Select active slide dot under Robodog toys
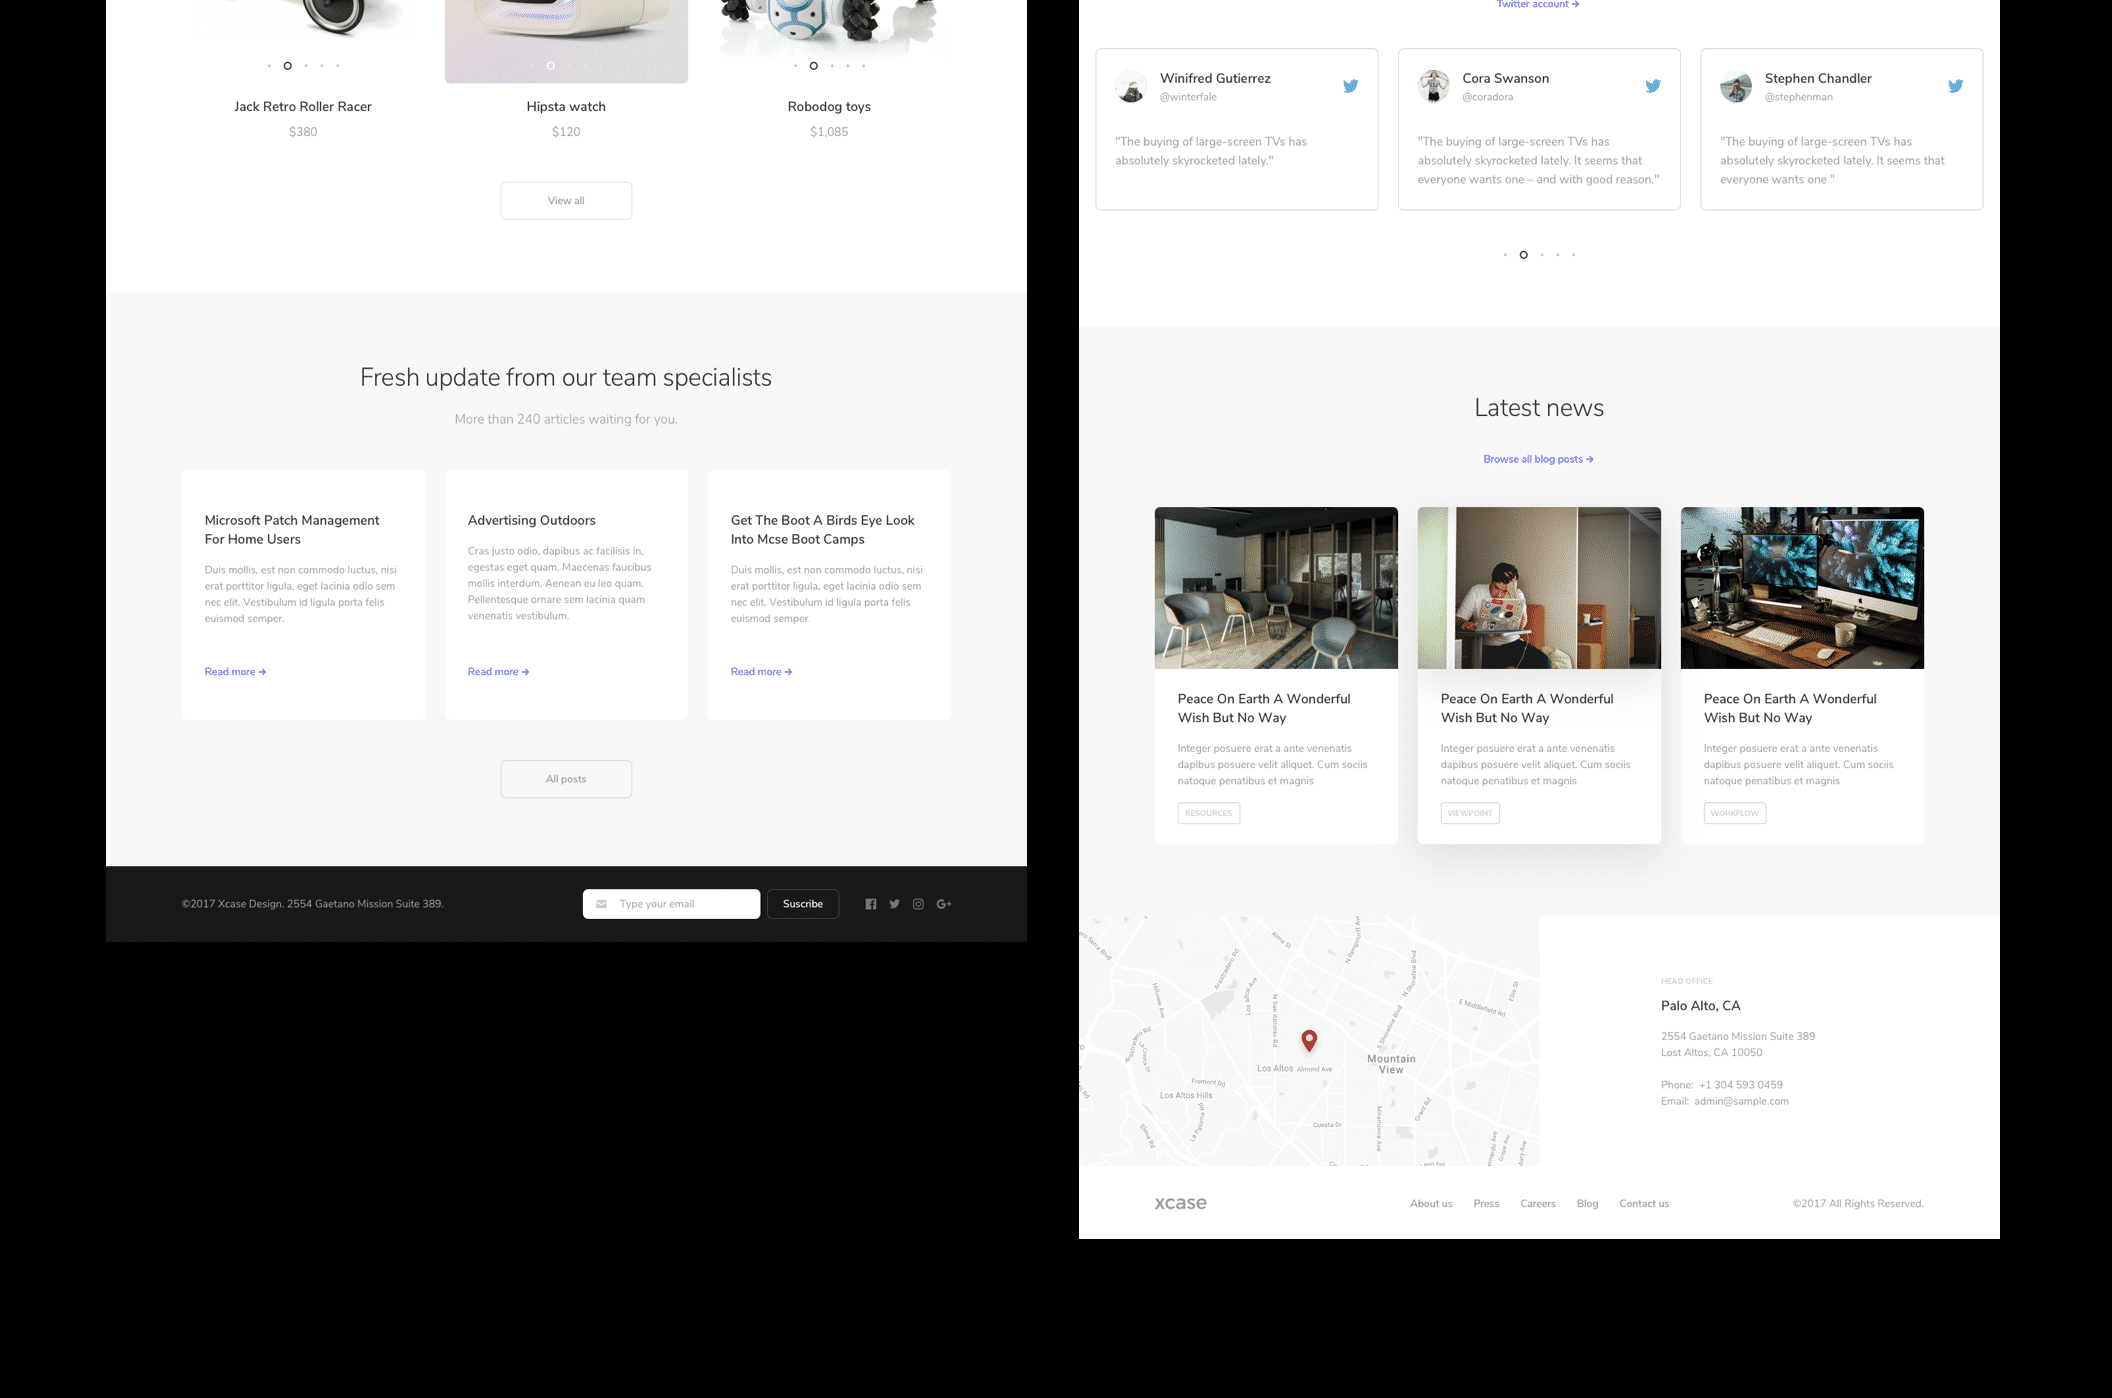The width and height of the screenshot is (2112, 1398). coord(813,66)
